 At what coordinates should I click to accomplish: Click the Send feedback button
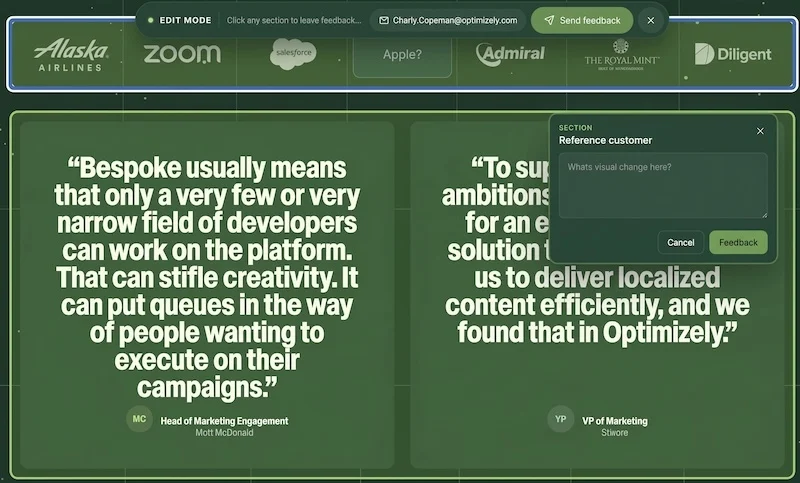pos(582,20)
